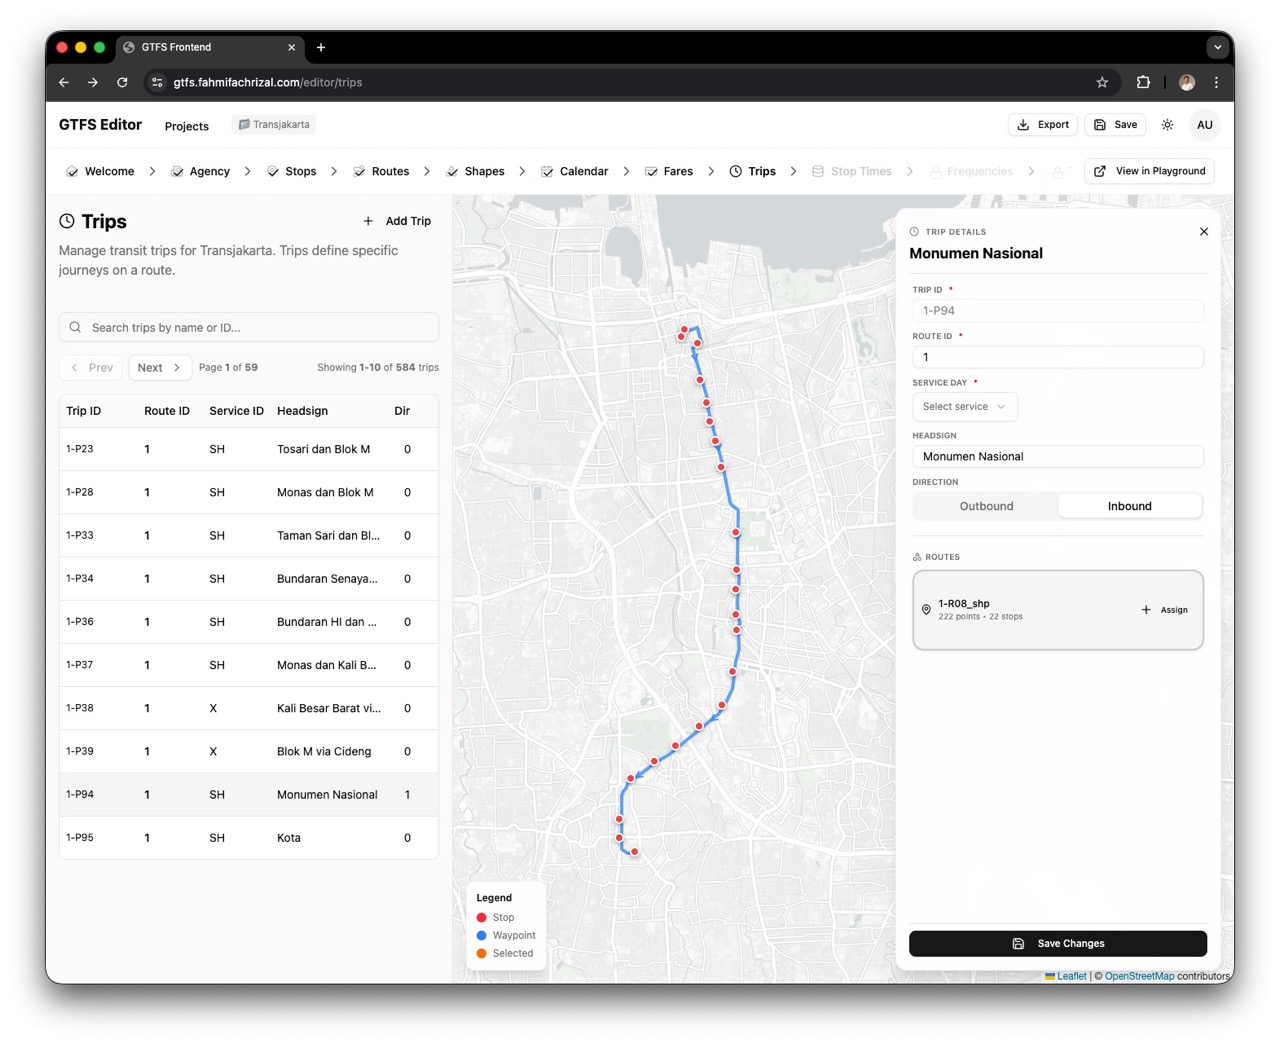The width and height of the screenshot is (1280, 1044).
Task: Open the Select service dropdown
Action: 964,407
